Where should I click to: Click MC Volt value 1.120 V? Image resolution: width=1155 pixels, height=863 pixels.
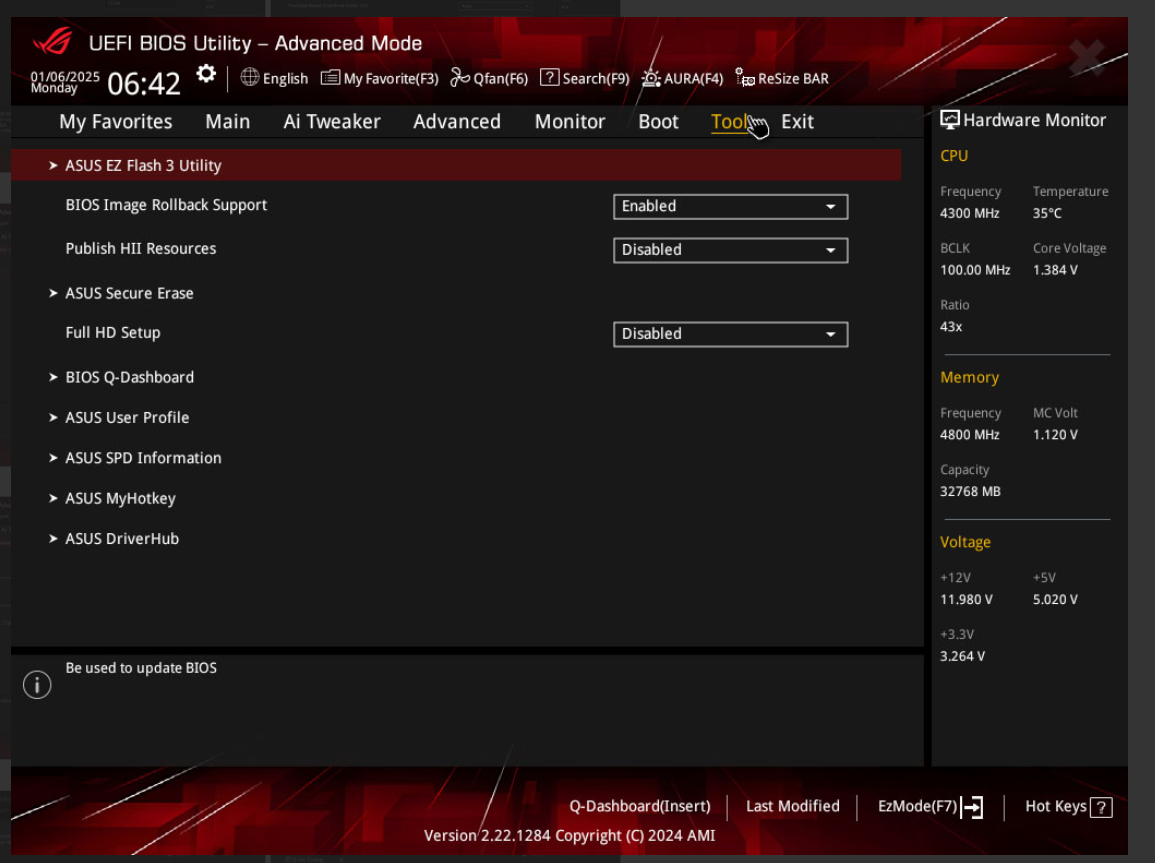pyautogui.click(x=1055, y=435)
